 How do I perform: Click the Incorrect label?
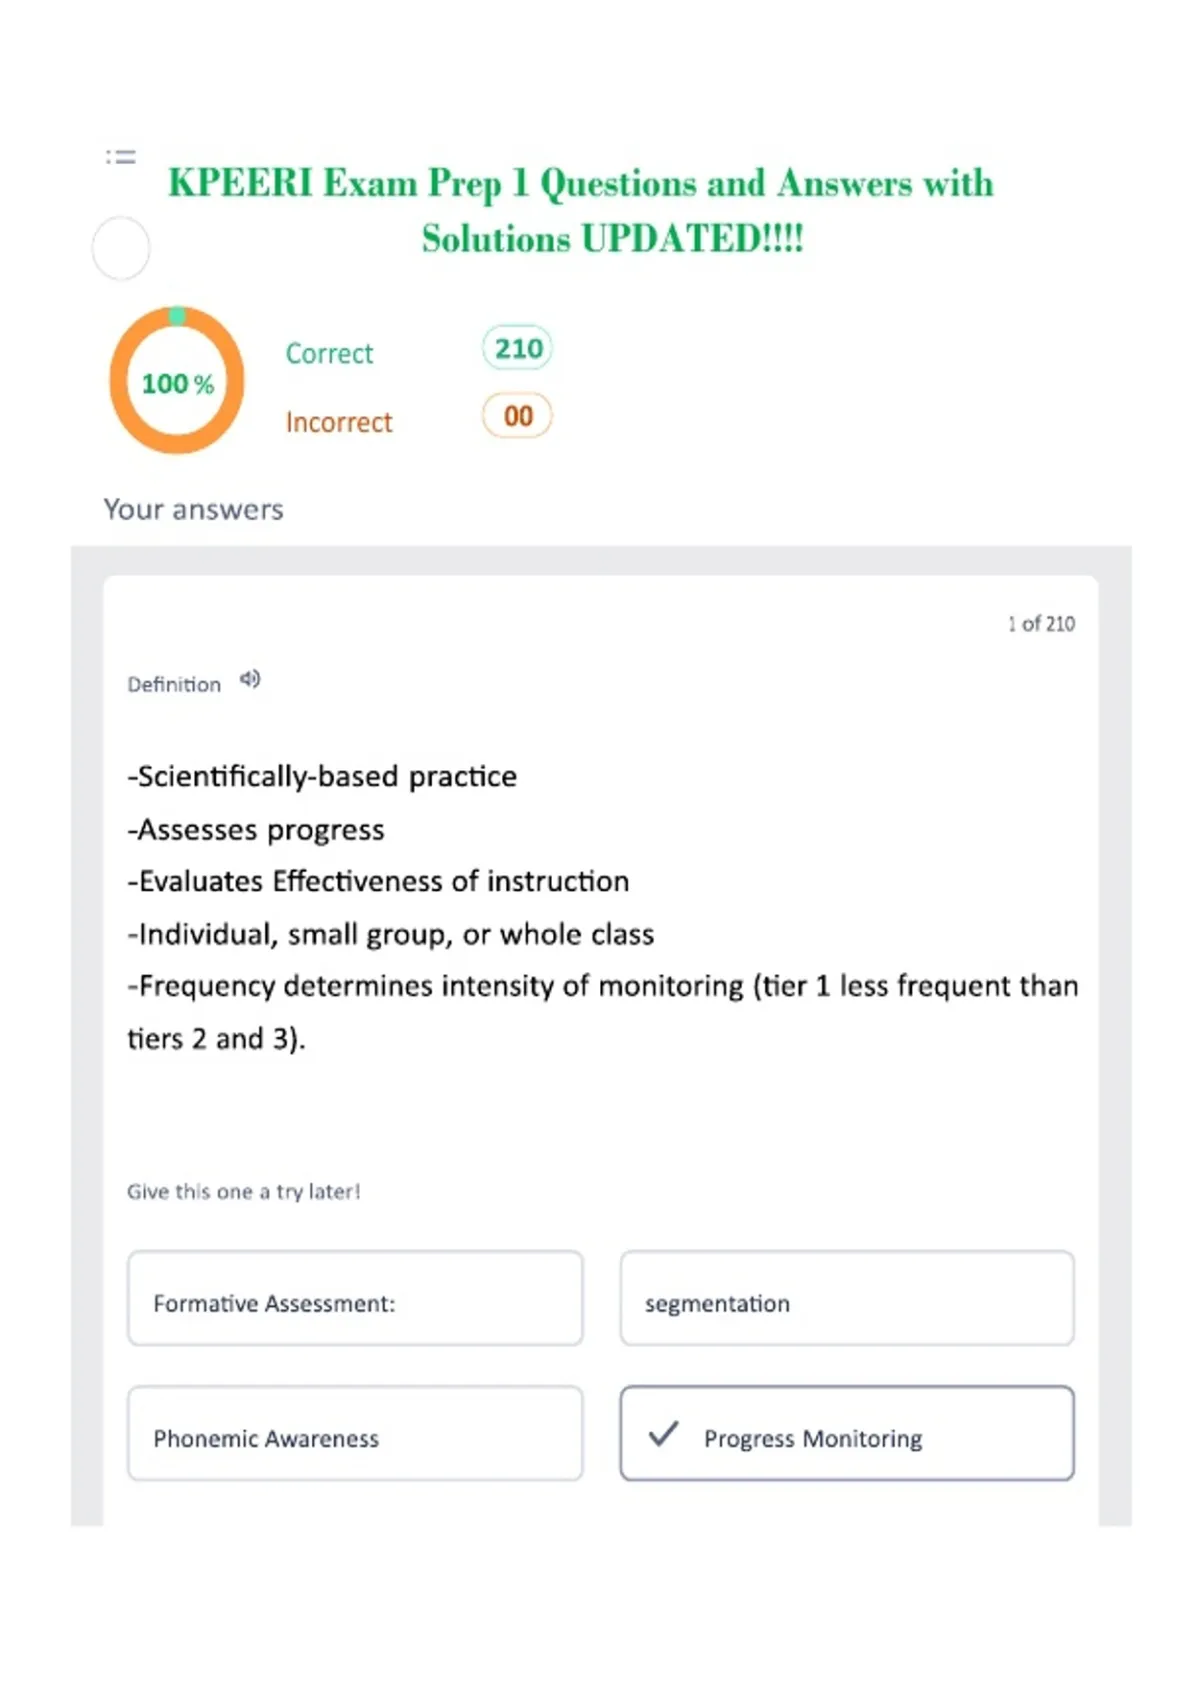pos(339,422)
